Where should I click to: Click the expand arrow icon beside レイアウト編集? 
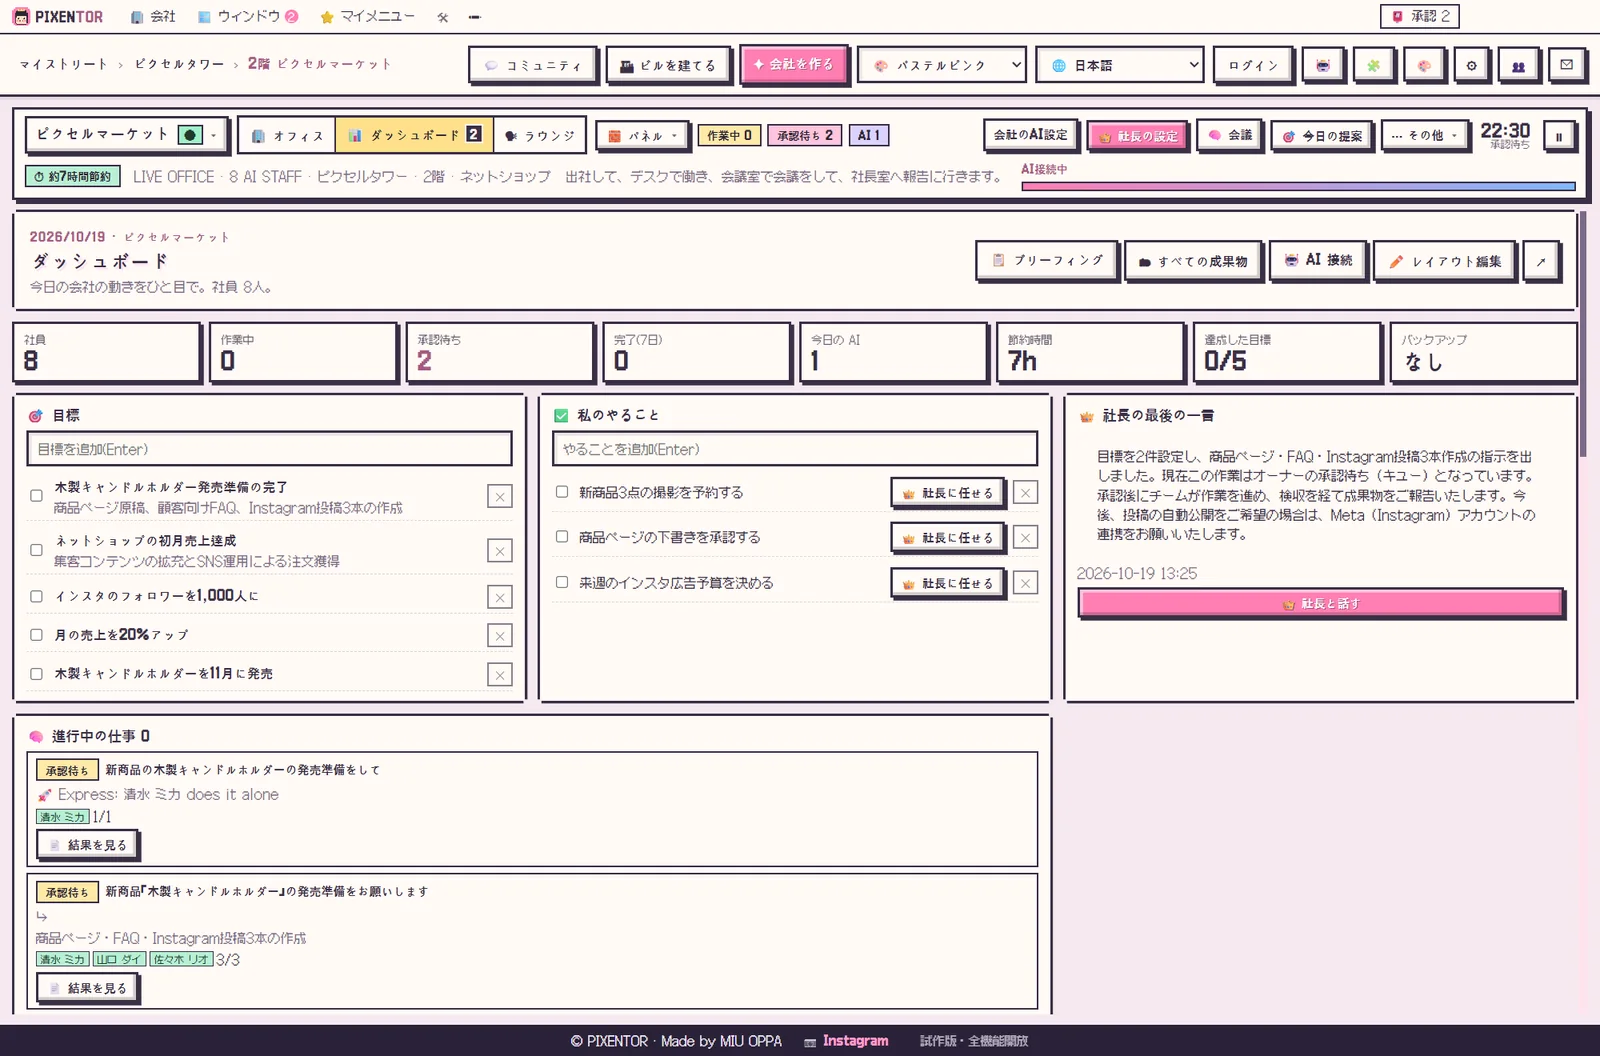[x=1541, y=261]
